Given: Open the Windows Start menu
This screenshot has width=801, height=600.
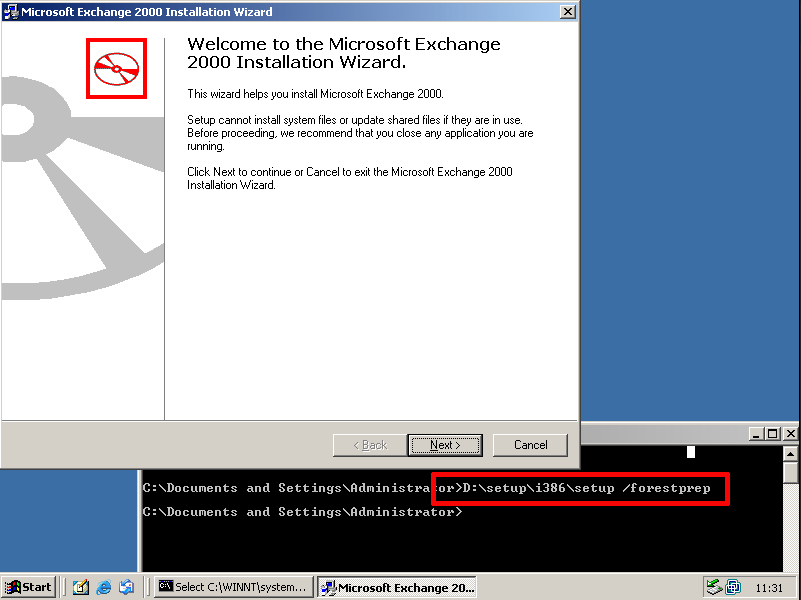Looking at the screenshot, I should (x=28, y=587).
